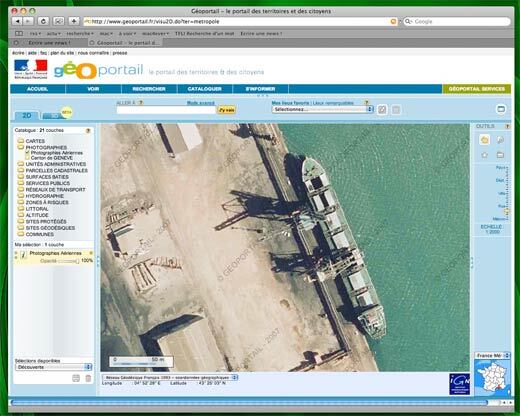The image size is (520, 416).
Task: Open the Safari bookmarks book icon
Action: tap(19, 33)
